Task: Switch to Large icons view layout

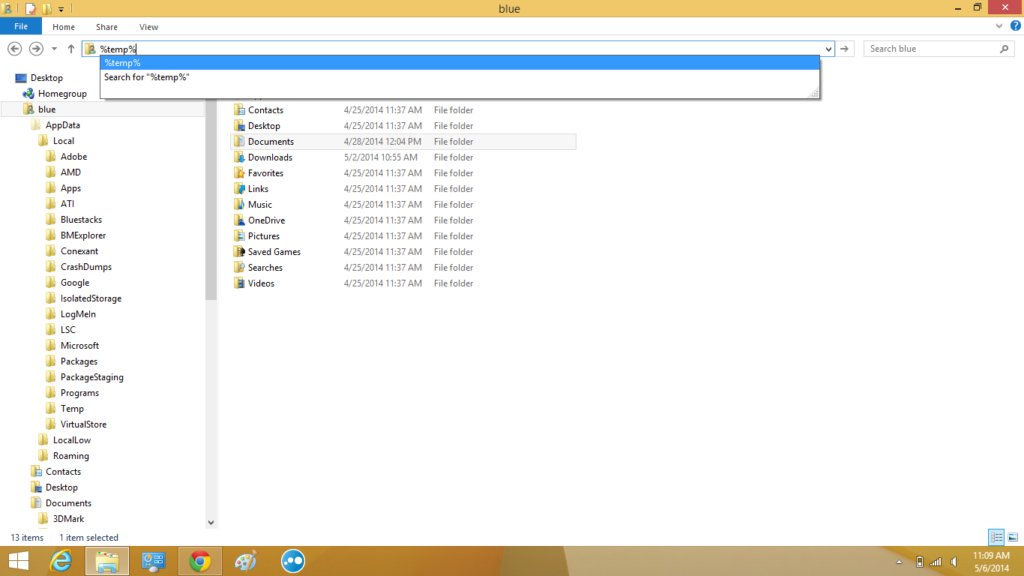Action: point(1013,537)
